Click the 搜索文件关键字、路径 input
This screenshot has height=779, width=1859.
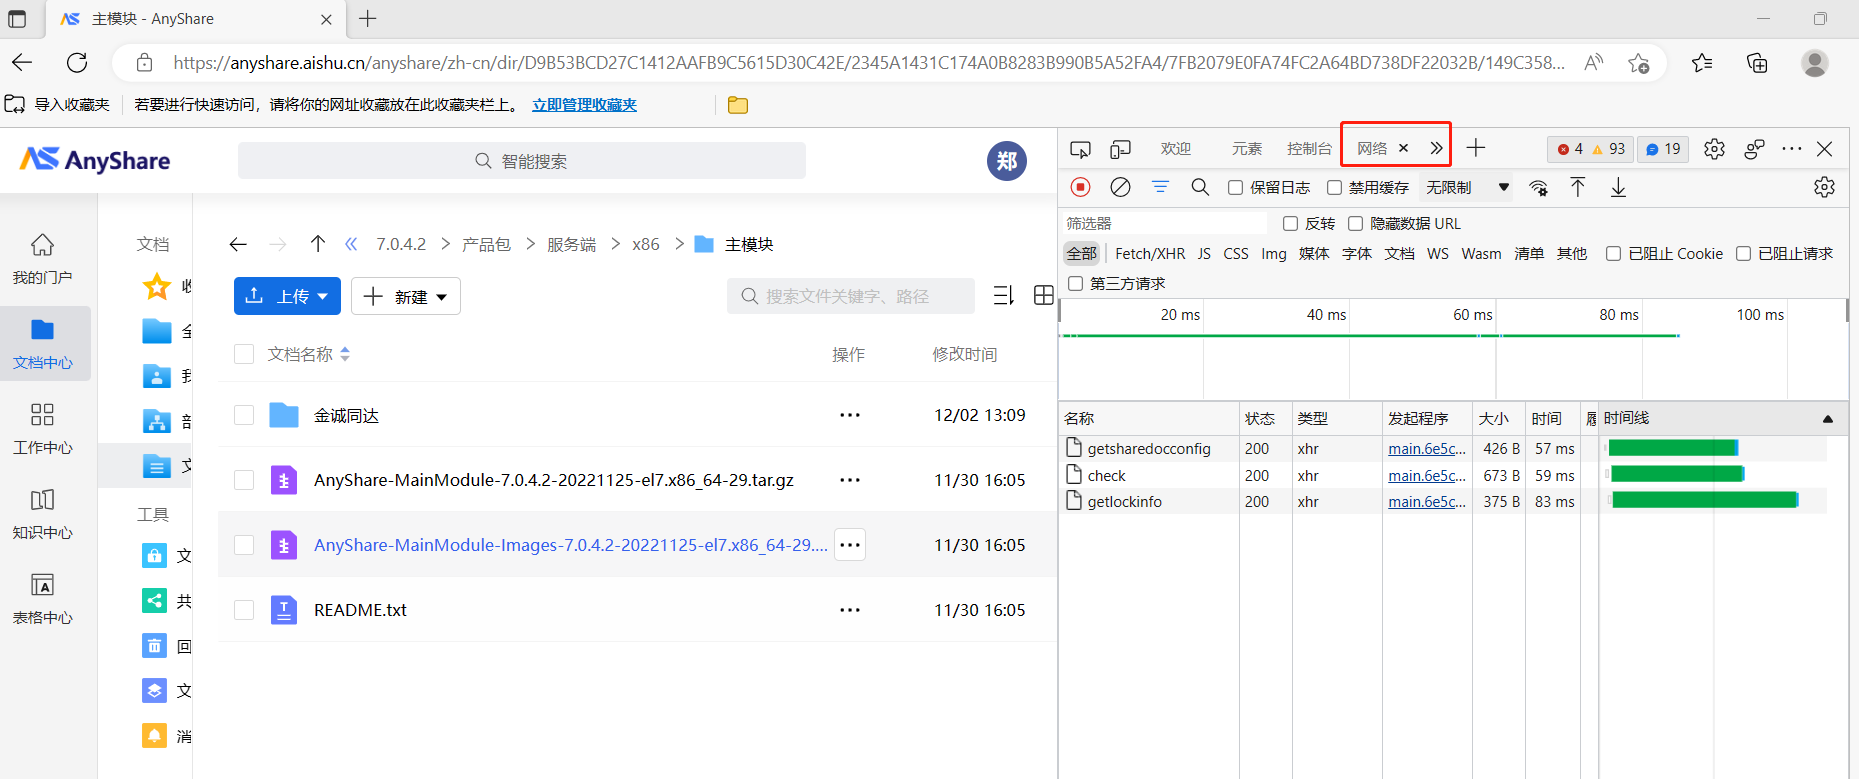(850, 296)
